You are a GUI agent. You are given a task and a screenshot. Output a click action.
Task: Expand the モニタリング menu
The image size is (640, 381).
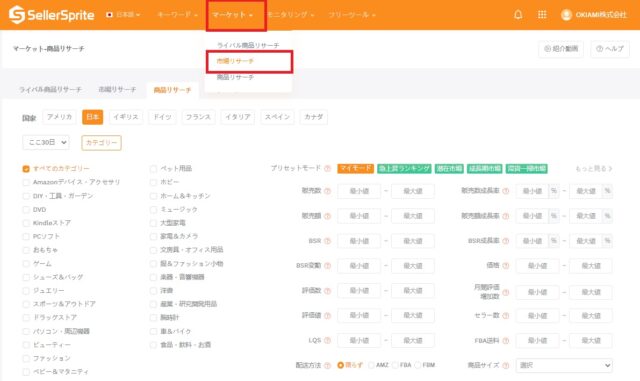click(x=290, y=15)
